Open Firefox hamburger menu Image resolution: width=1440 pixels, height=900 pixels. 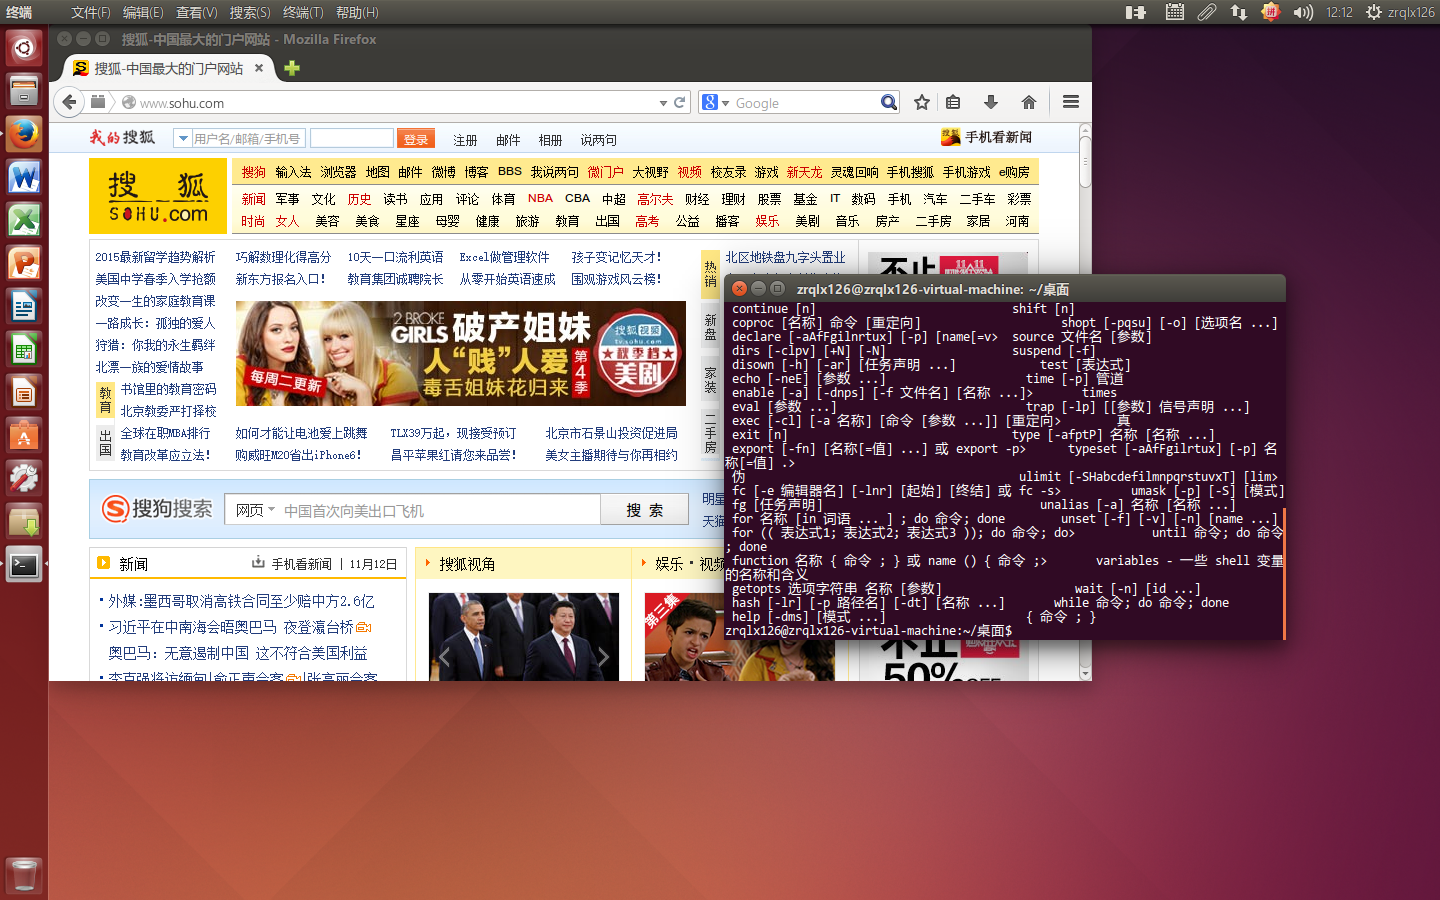click(1070, 102)
